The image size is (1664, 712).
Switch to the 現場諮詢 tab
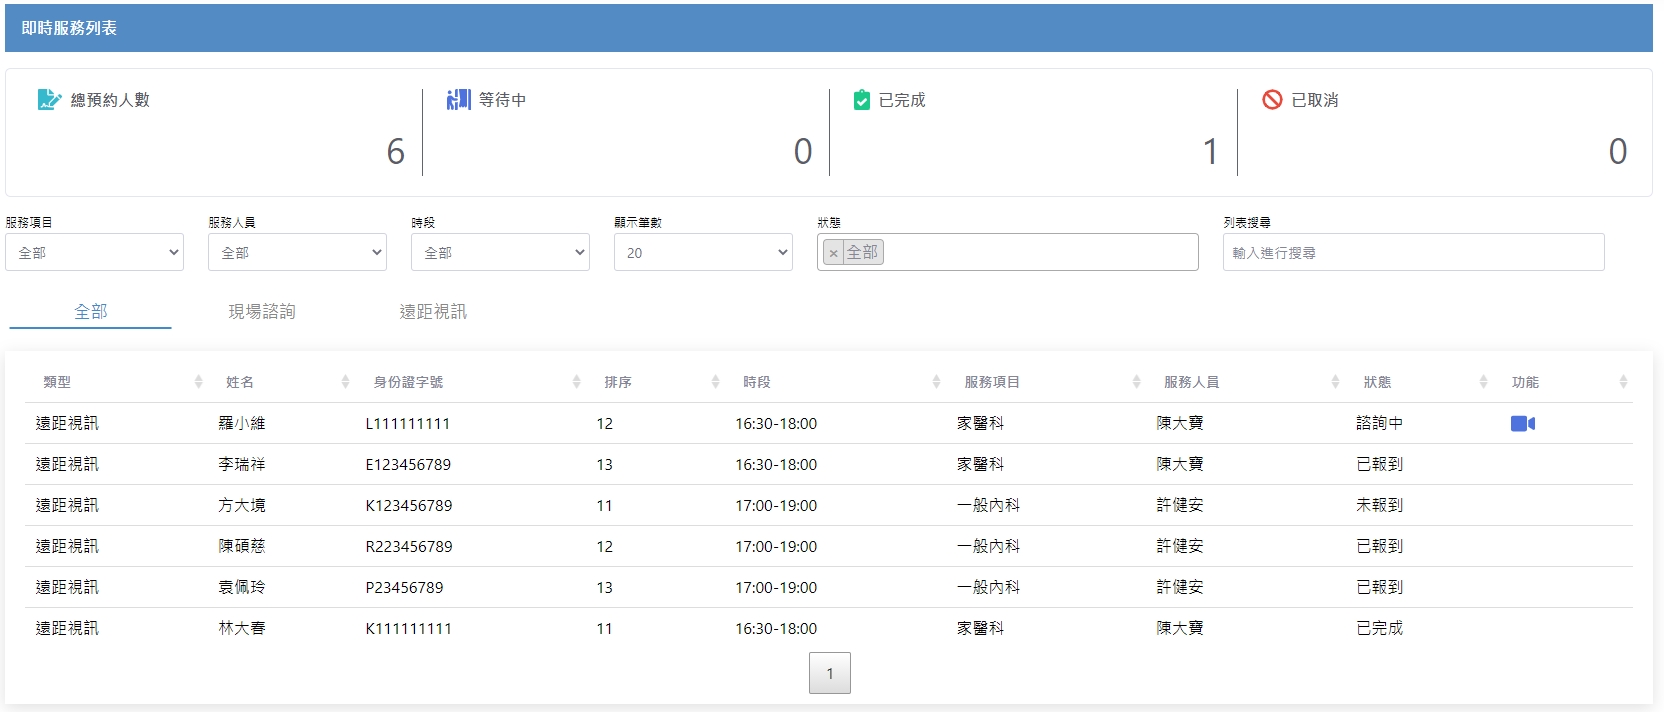coord(262,312)
